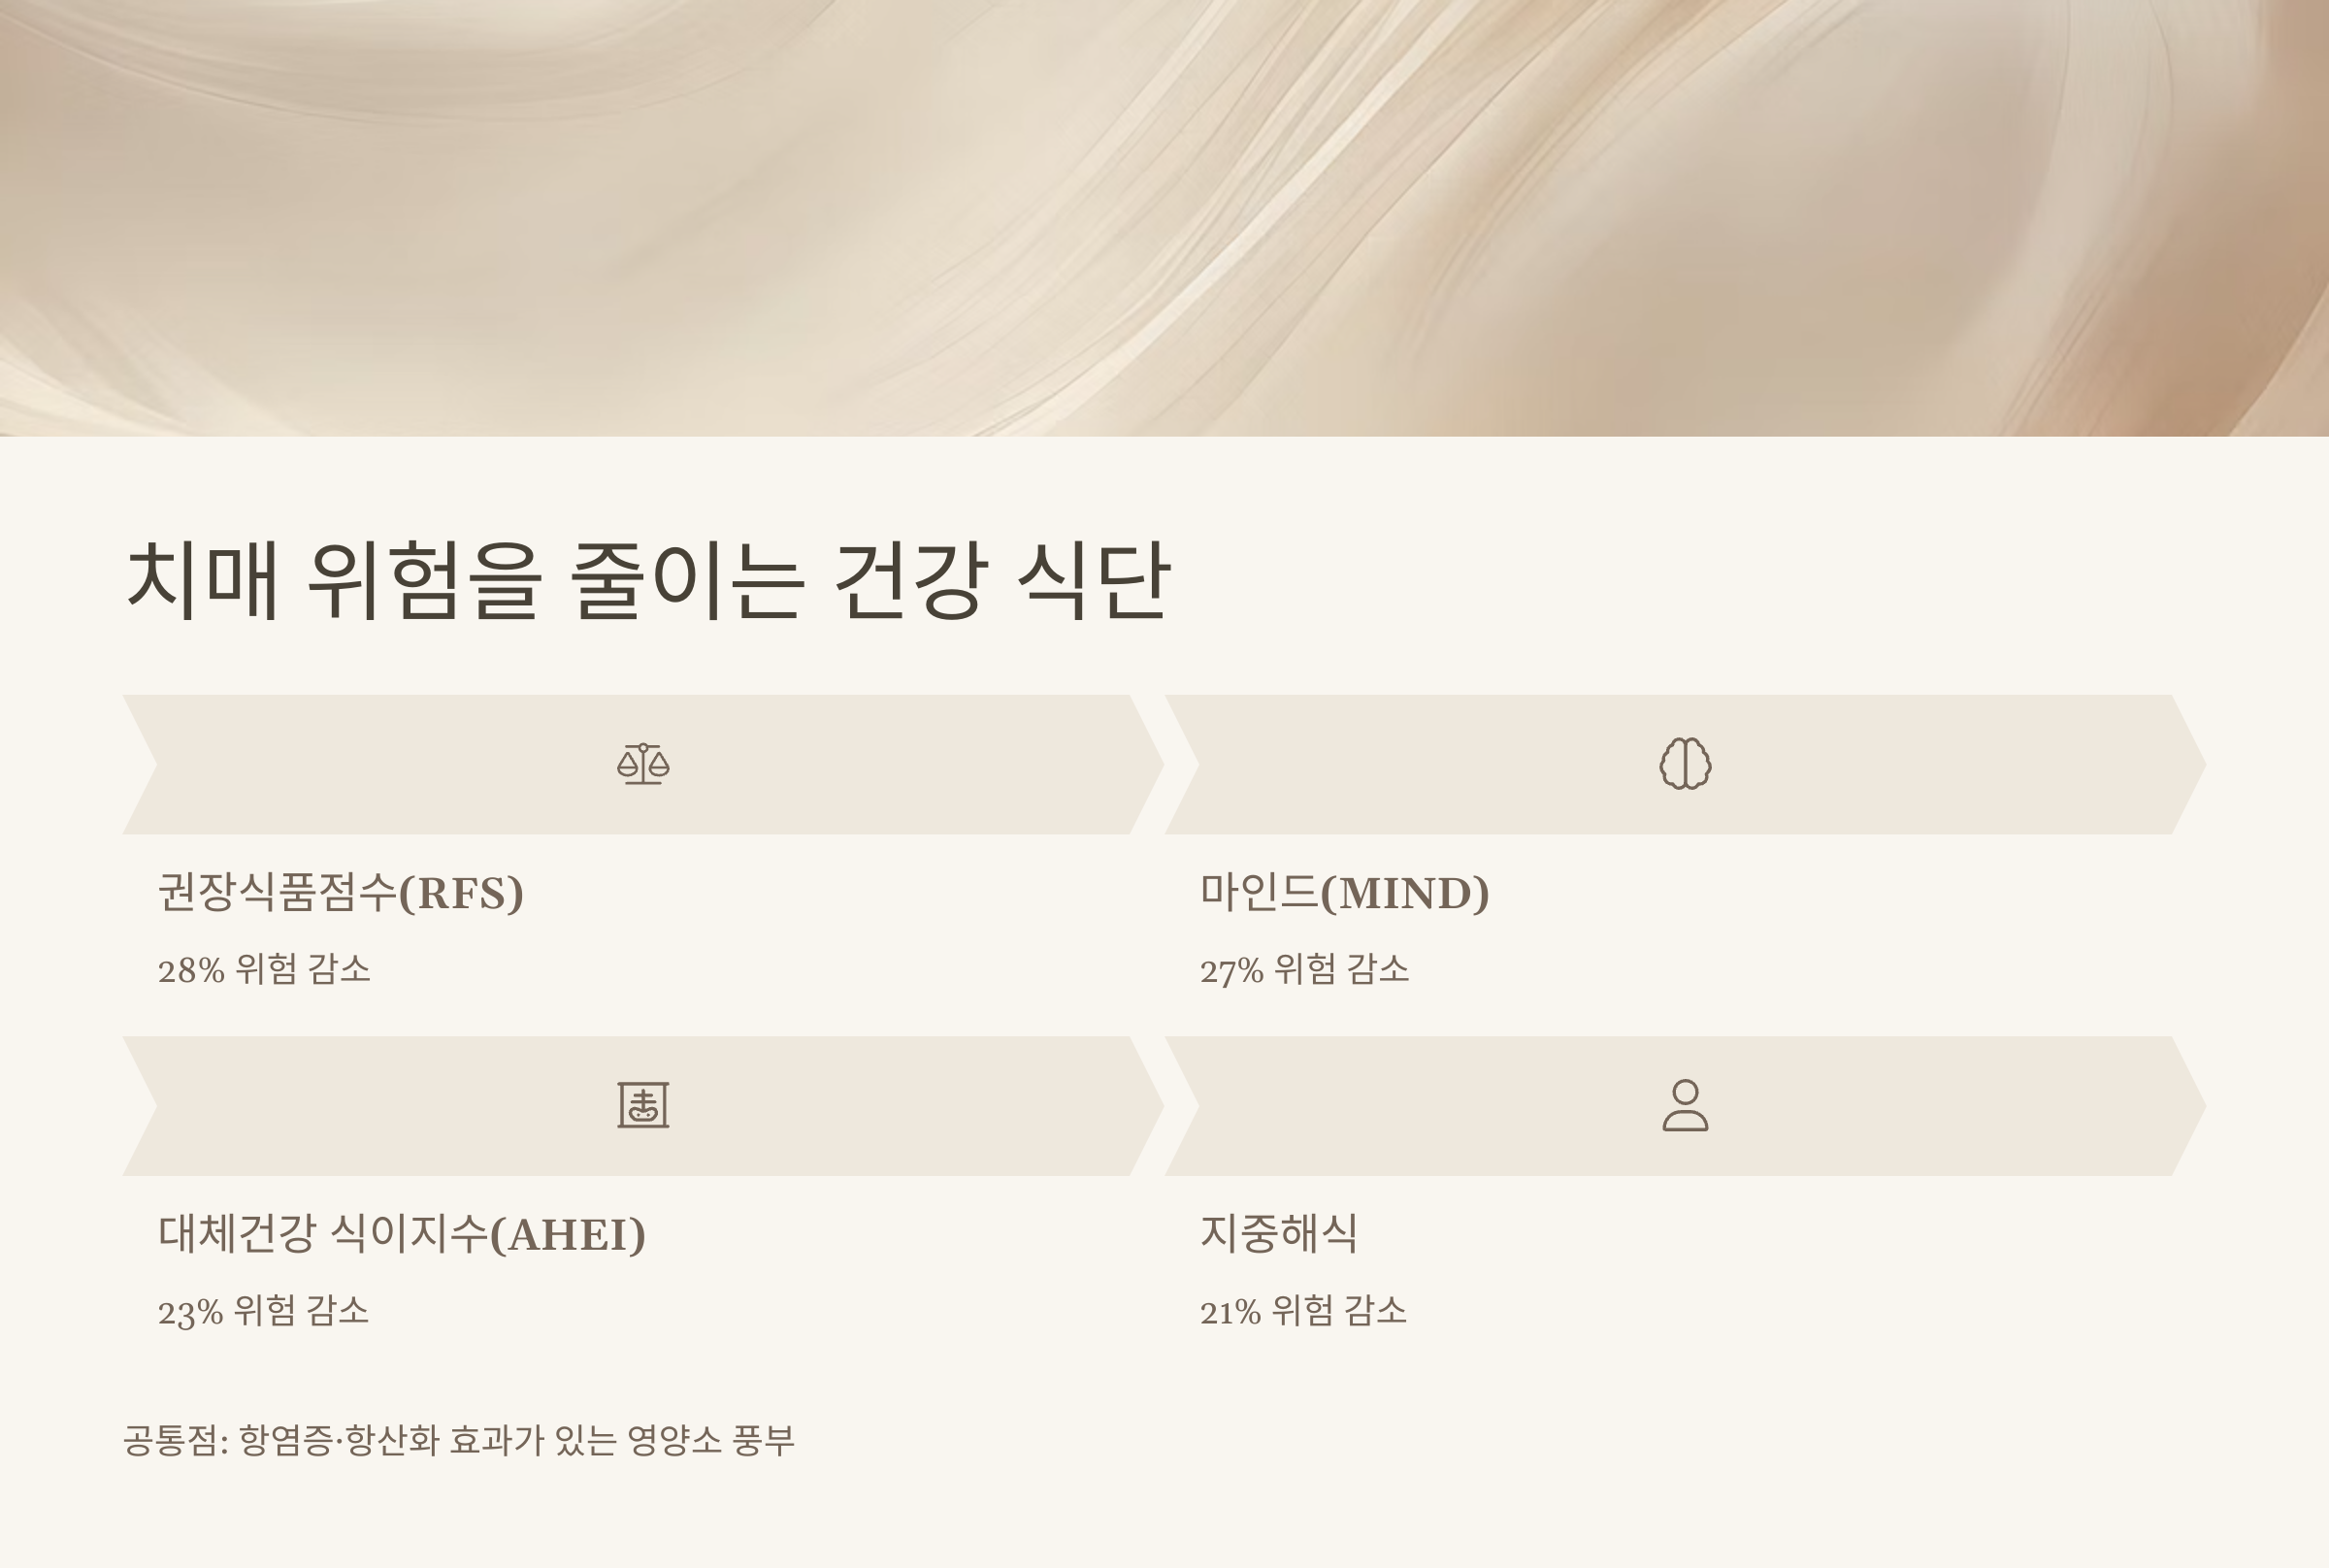Click the food bowl chart icon
This screenshot has width=2329, height=1568.
click(x=643, y=1106)
